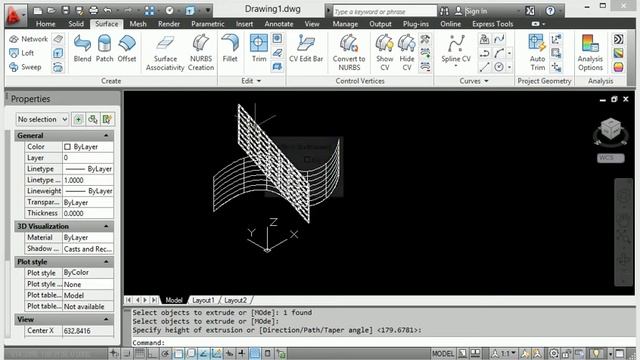Collapse the 3D Visualization section
This screenshot has height=360, width=640.
click(106, 226)
